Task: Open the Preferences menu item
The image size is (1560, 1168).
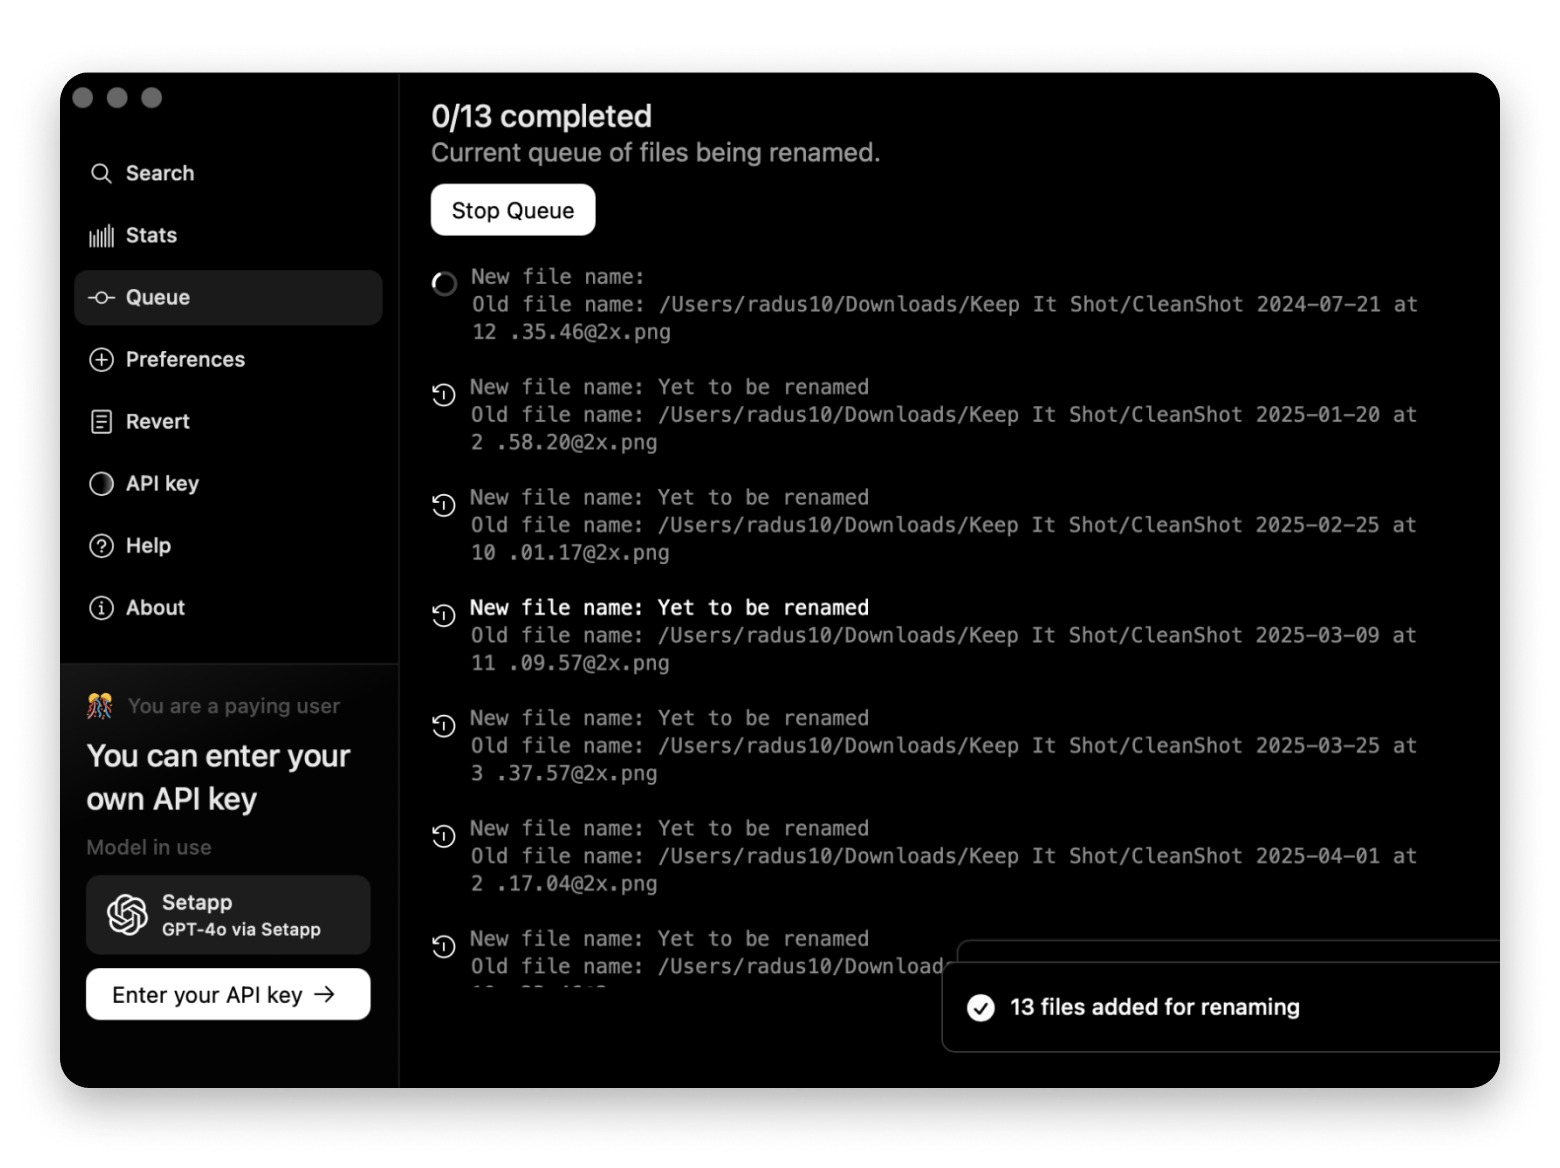Action: (x=185, y=360)
